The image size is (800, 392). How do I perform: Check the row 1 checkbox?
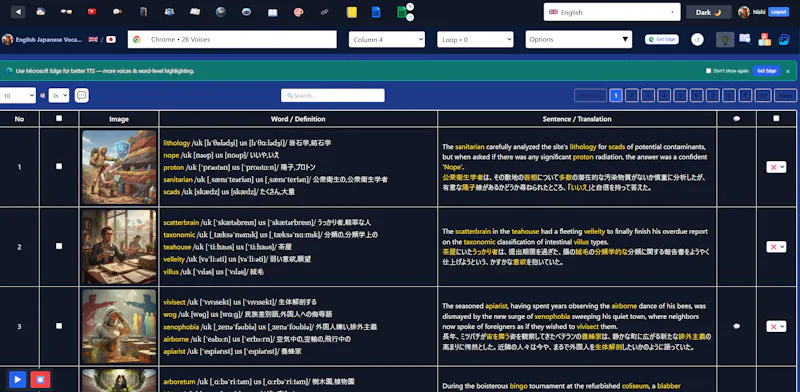point(59,166)
